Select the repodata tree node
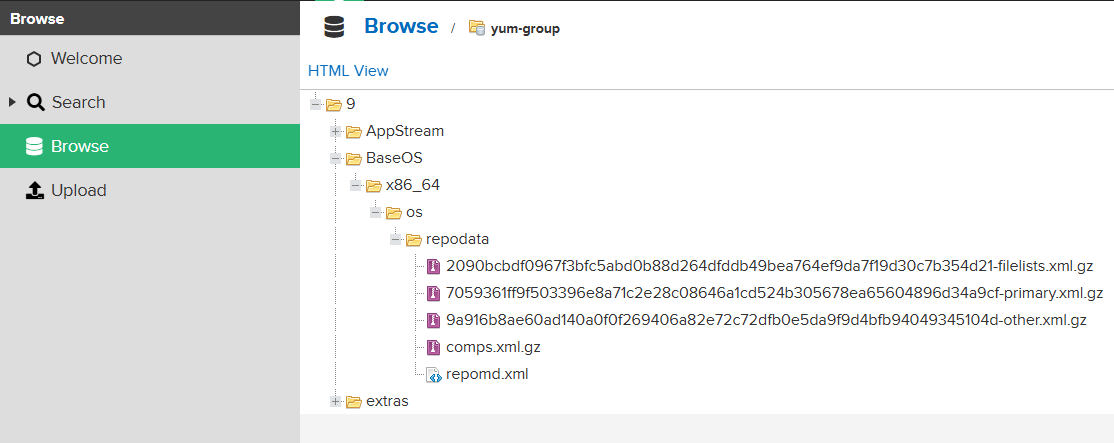Viewport: 1114px width, 443px height. pyautogui.click(x=458, y=239)
